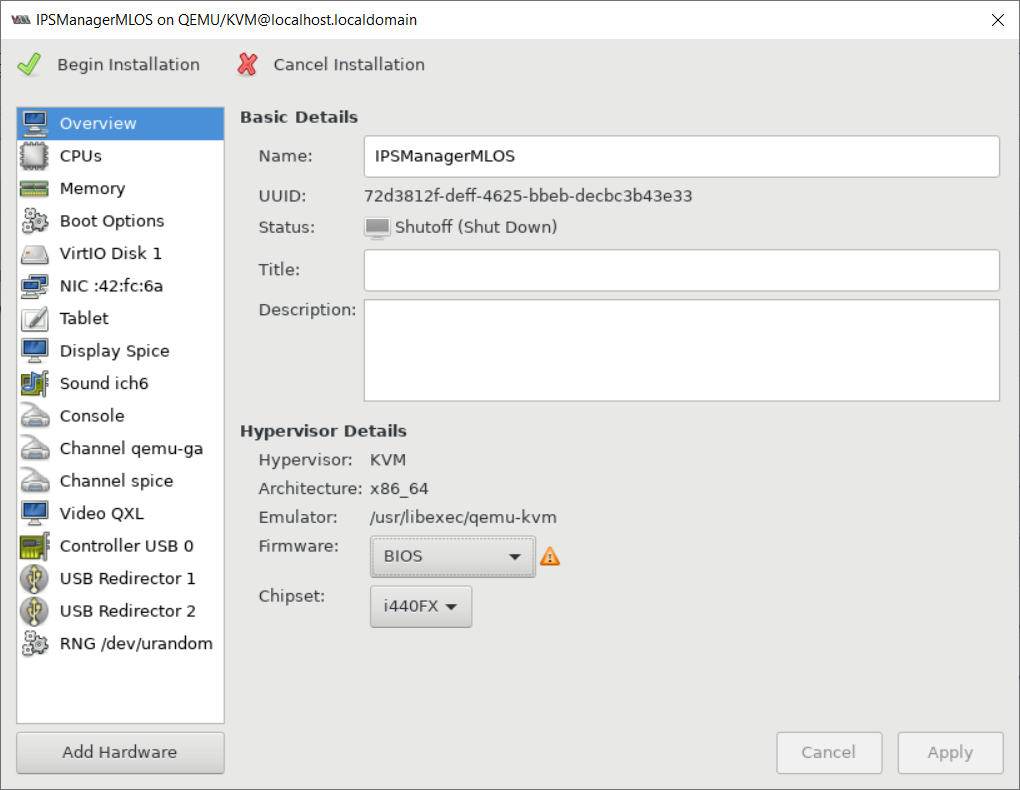Click the Console serial device icon
The height and width of the screenshot is (790, 1020).
(x=34, y=416)
